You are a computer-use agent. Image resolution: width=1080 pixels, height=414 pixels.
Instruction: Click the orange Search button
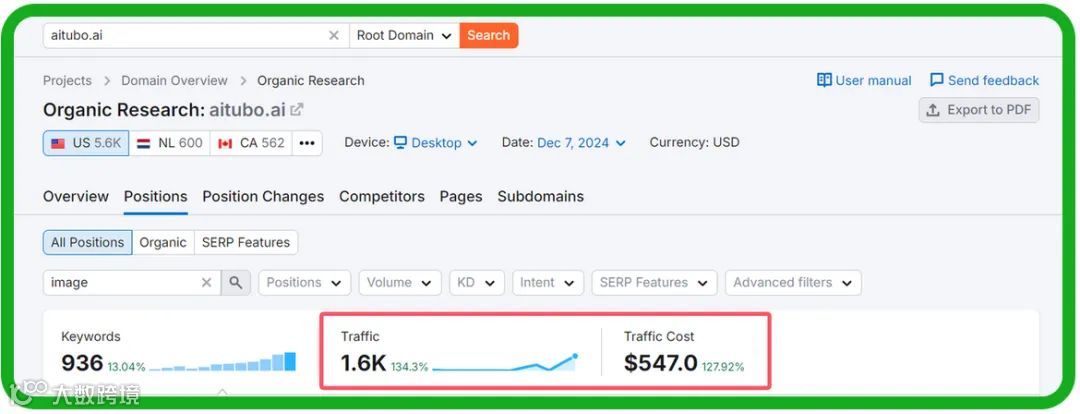tap(488, 36)
